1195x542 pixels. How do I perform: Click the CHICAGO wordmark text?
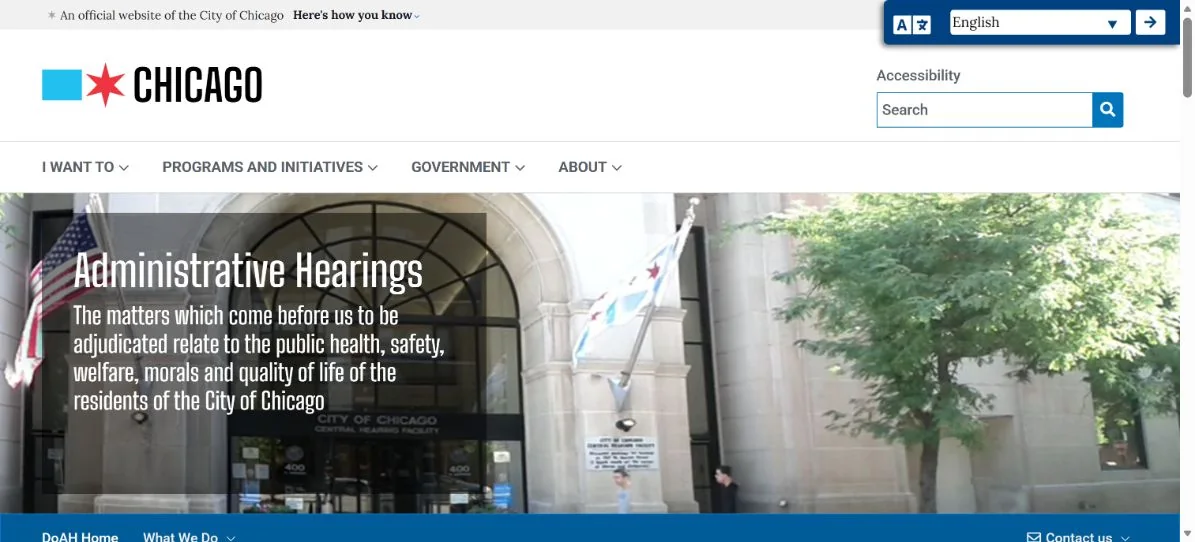pyautogui.click(x=197, y=85)
